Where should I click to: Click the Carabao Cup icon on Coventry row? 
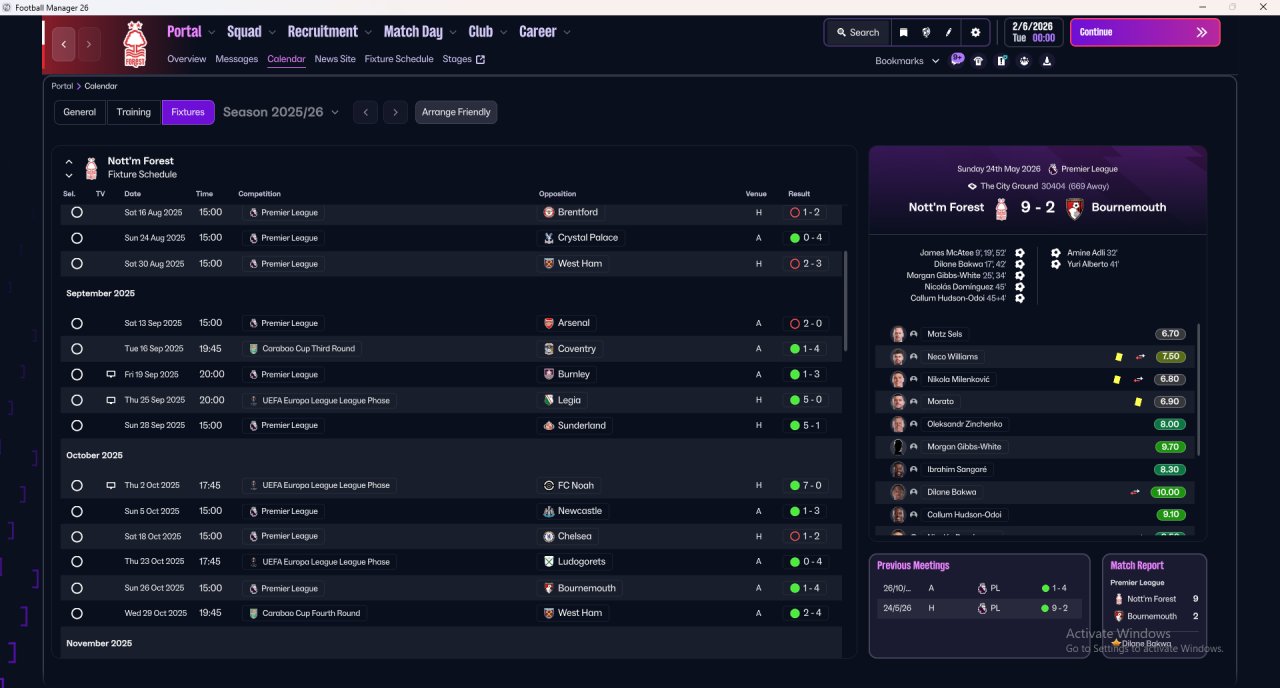[x=254, y=349]
